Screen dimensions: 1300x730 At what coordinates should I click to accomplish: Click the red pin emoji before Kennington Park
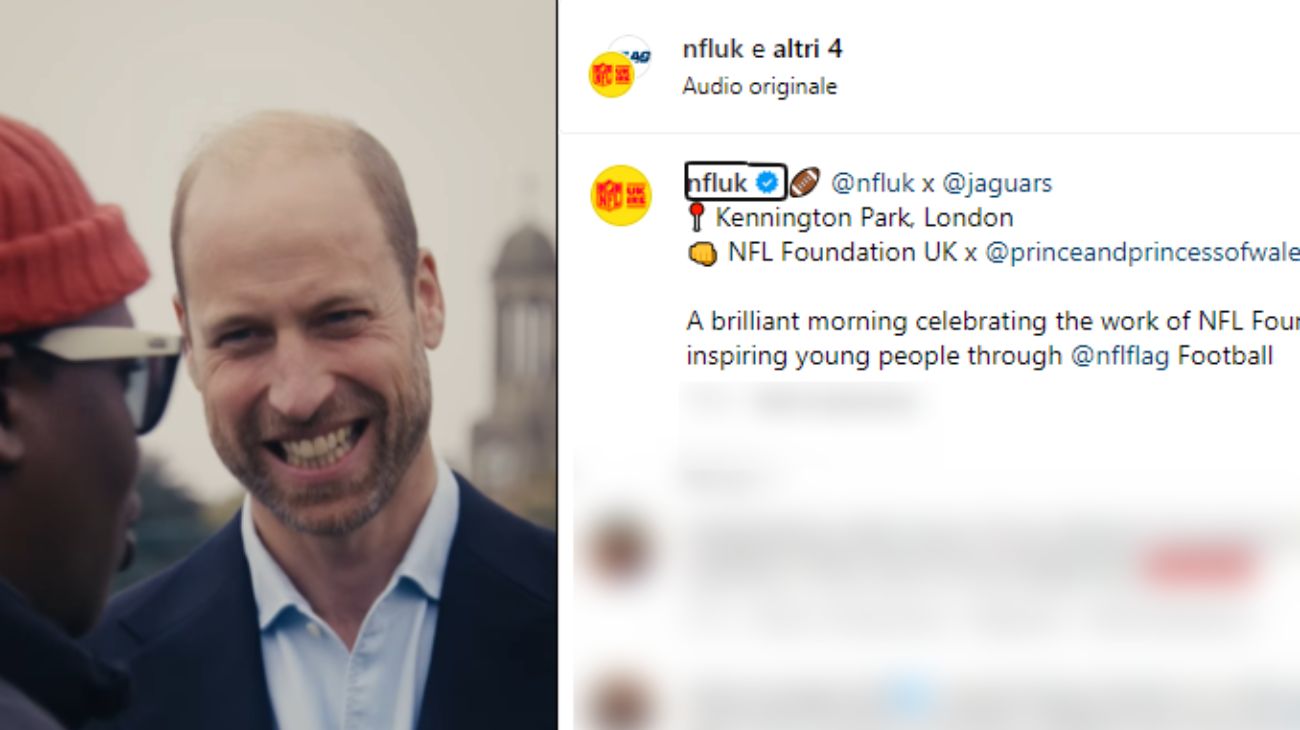[697, 217]
